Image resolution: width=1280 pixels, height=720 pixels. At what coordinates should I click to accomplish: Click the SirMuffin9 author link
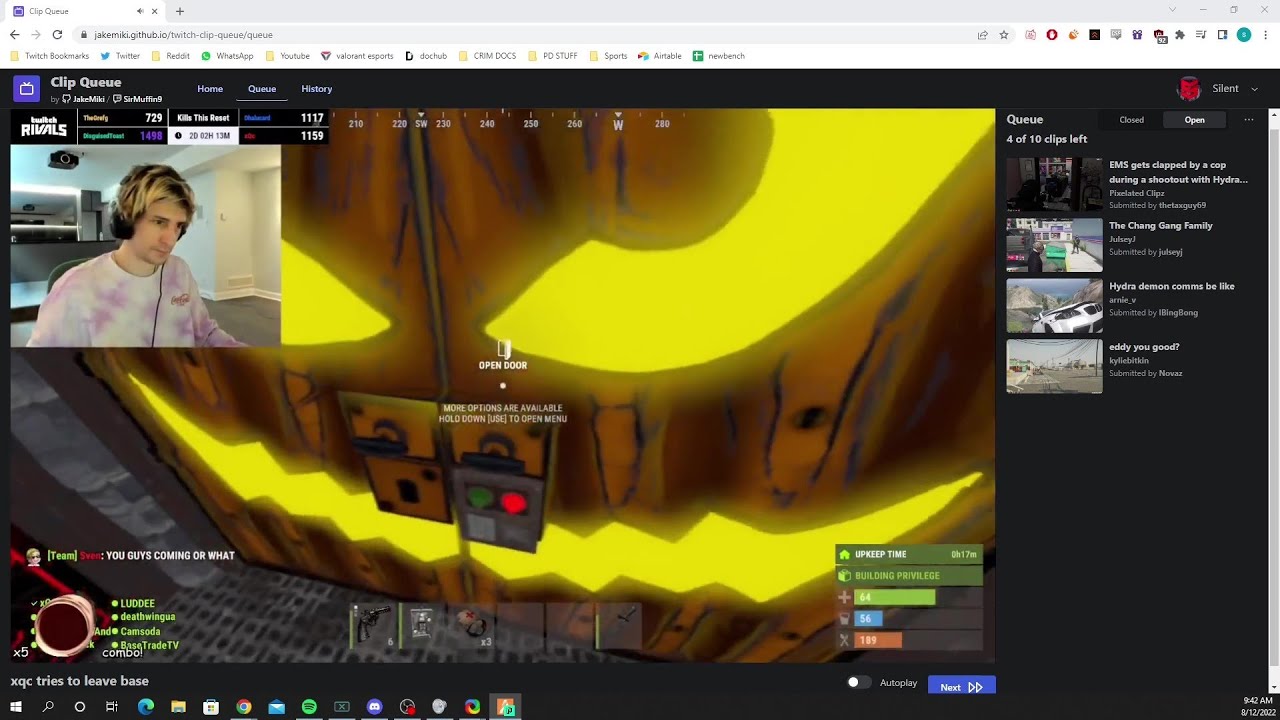[138, 100]
